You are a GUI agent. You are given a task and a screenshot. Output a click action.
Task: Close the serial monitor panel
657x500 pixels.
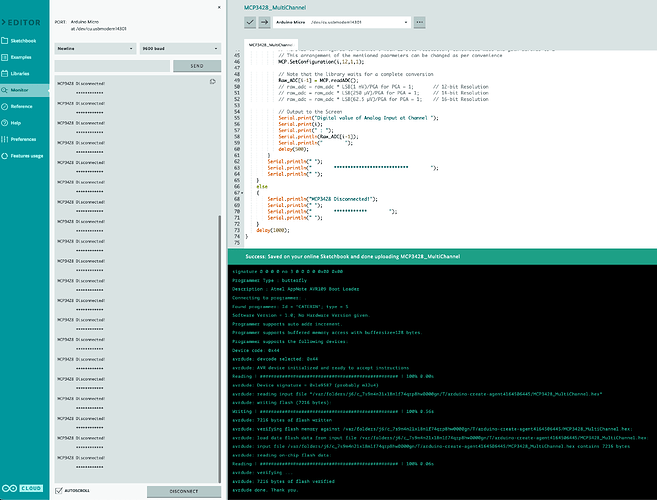[x=219, y=7]
